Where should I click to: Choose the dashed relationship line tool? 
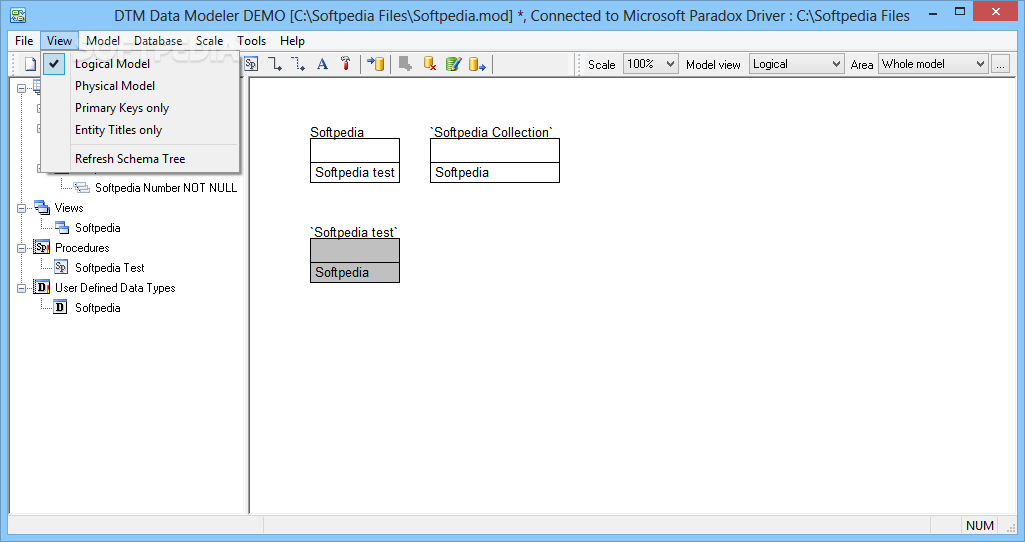(x=298, y=64)
